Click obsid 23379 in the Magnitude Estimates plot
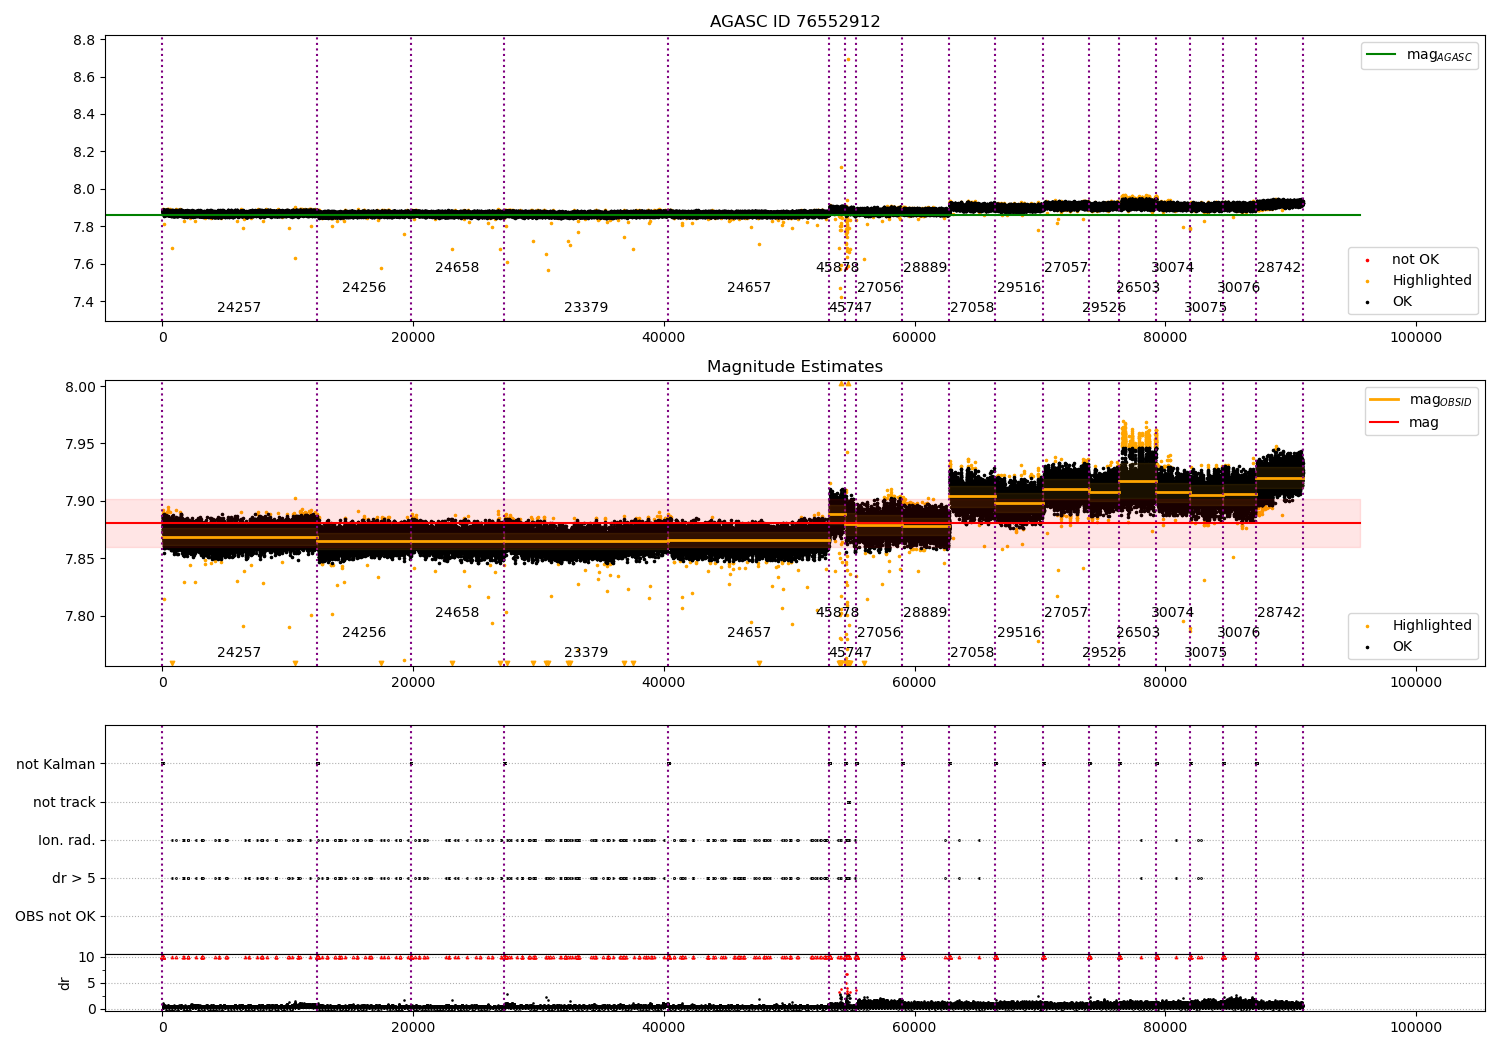 [586, 653]
